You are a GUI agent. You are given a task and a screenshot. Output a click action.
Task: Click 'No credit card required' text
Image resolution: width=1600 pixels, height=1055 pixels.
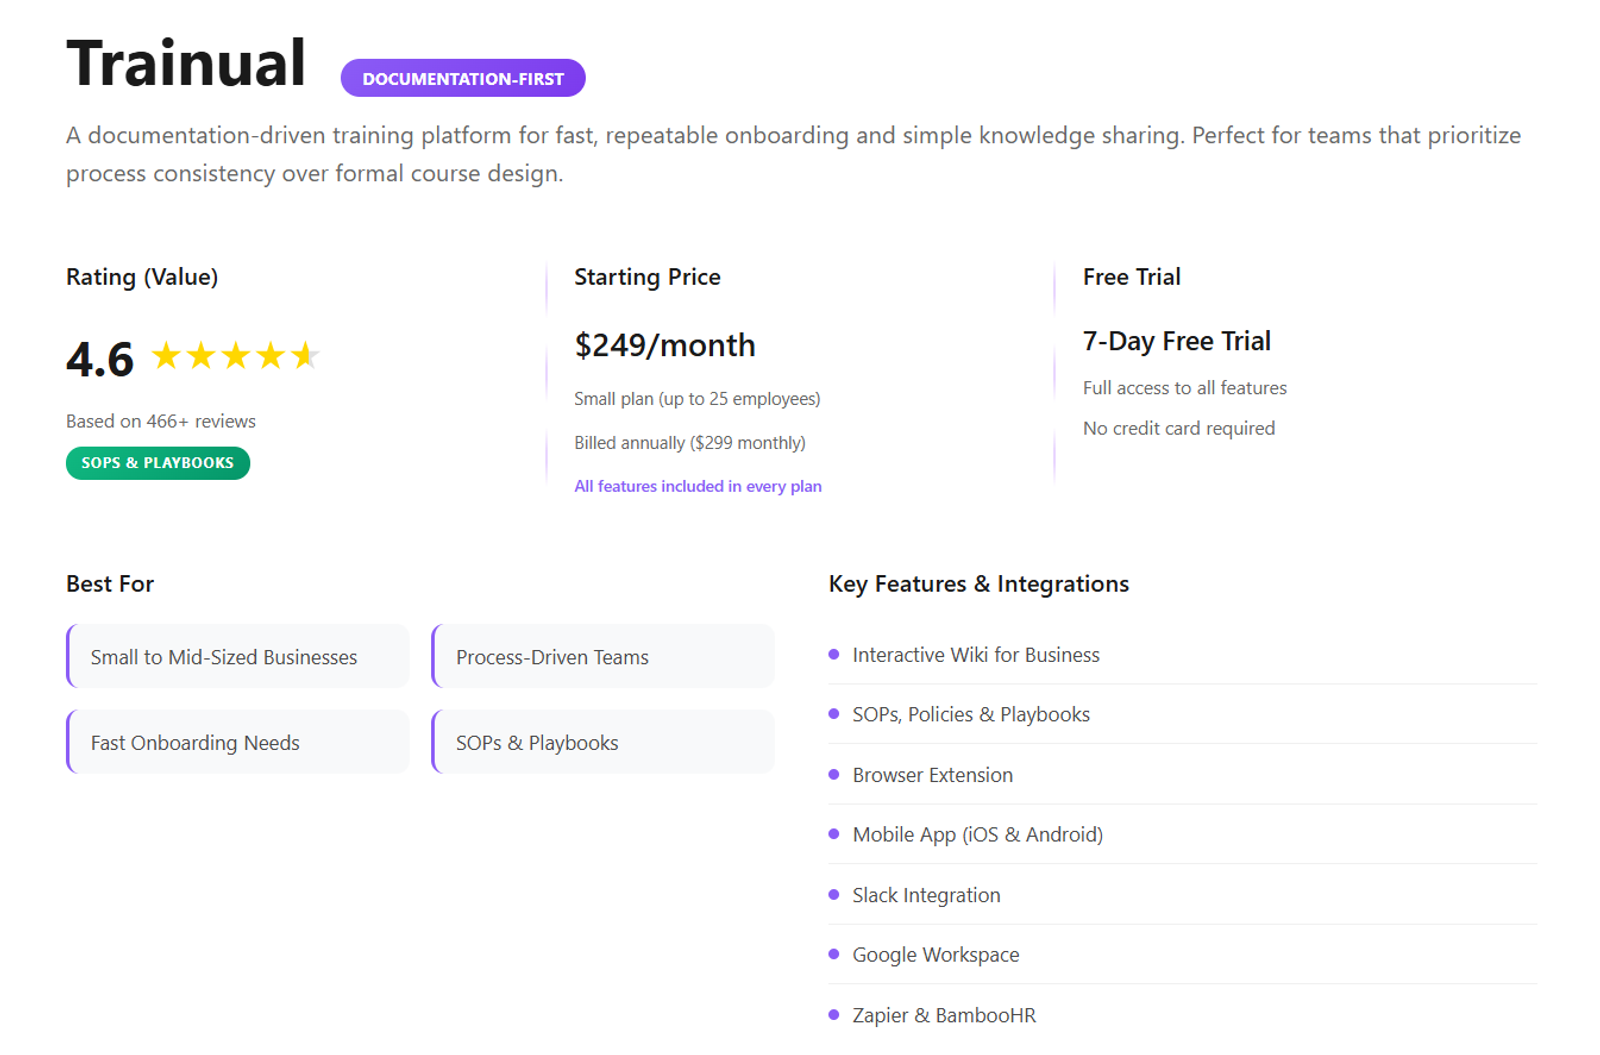click(1179, 428)
